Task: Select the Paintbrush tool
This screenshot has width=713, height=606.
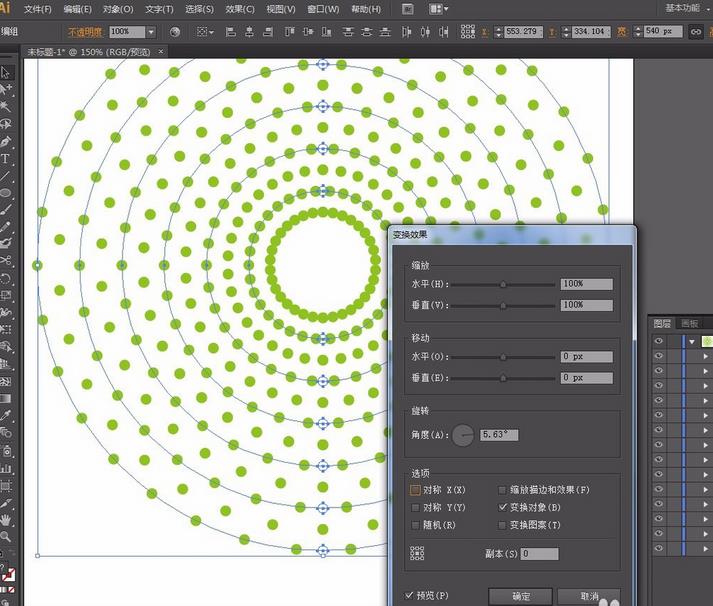Action: click(x=5, y=210)
